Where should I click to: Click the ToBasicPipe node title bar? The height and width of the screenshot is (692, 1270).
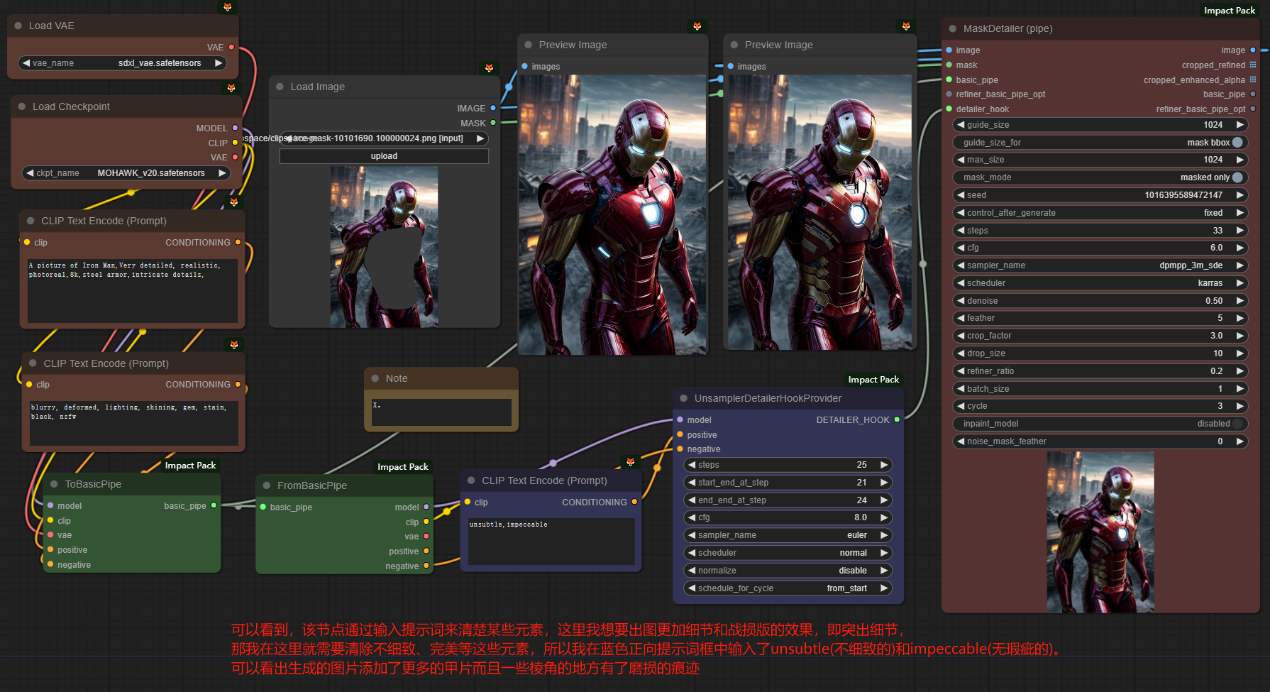pyautogui.click(x=92, y=484)
